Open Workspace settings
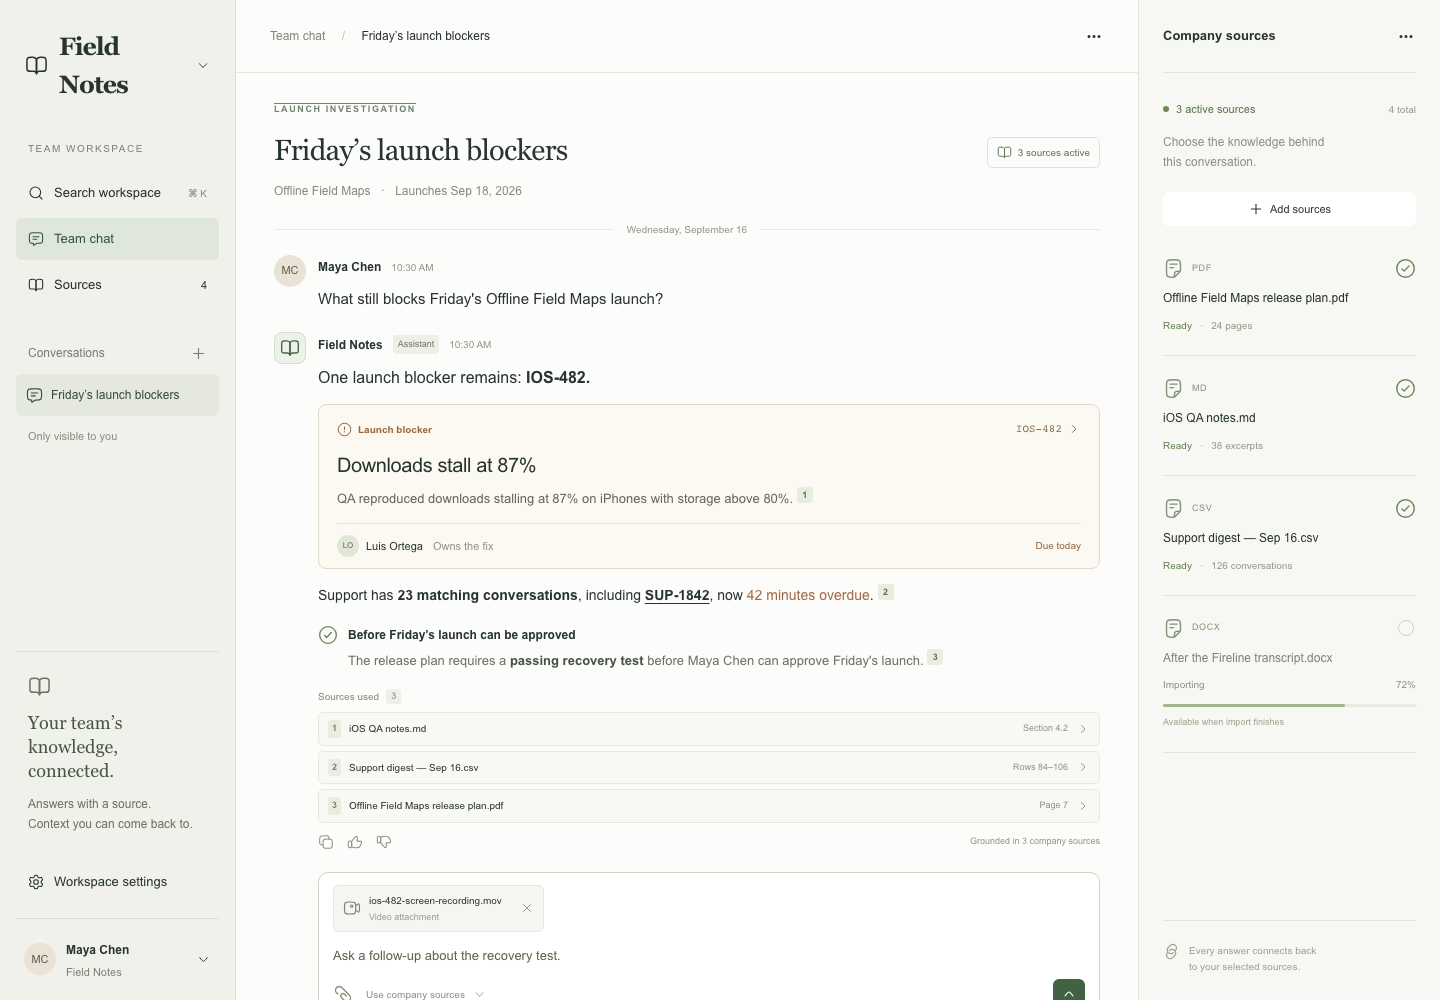The height and width of the screenshot is (1000, 1440). (x=117, y=882)
